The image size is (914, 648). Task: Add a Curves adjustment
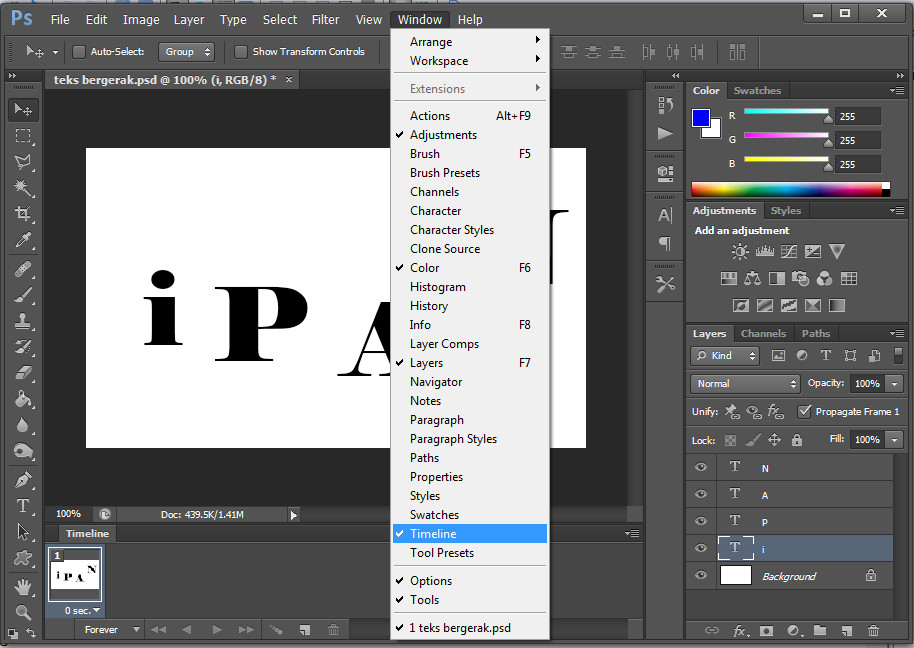click(789, 252)
